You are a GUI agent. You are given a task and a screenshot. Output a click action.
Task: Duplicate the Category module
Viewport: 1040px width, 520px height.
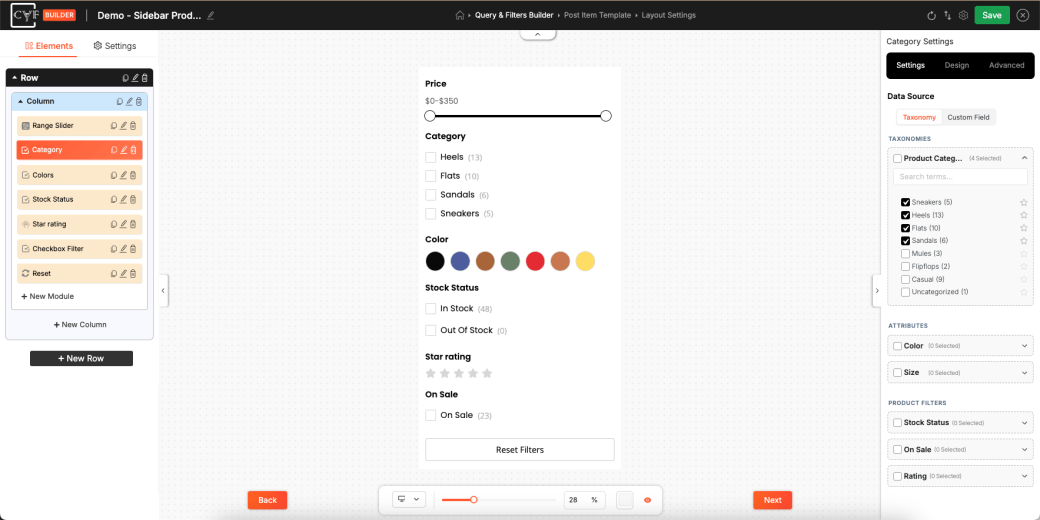(x=114, y=150)
